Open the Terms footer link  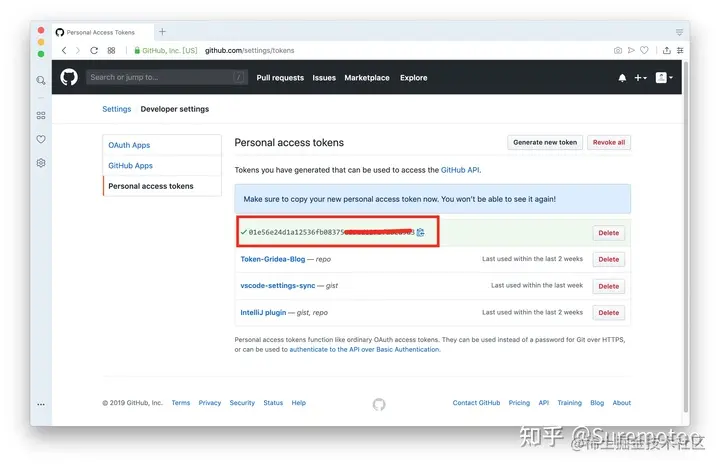pyautogui.click(x=180, y=403)
